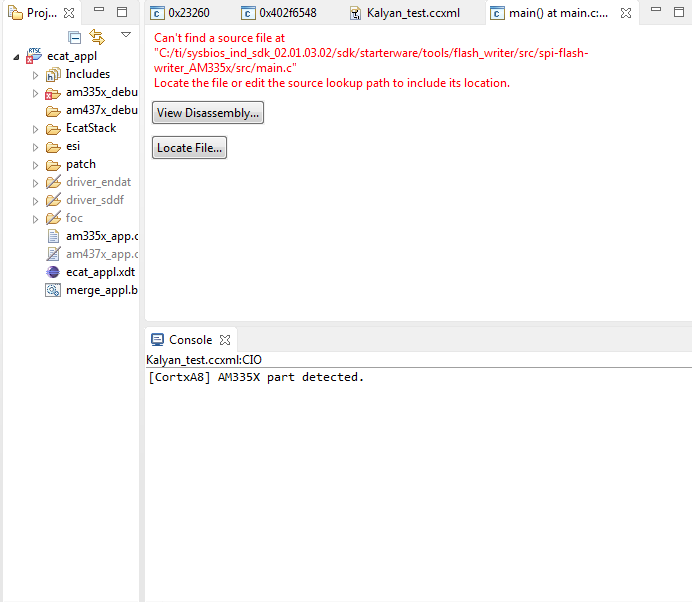Click the excluded driver_endat folder icon

pos(53,182)
